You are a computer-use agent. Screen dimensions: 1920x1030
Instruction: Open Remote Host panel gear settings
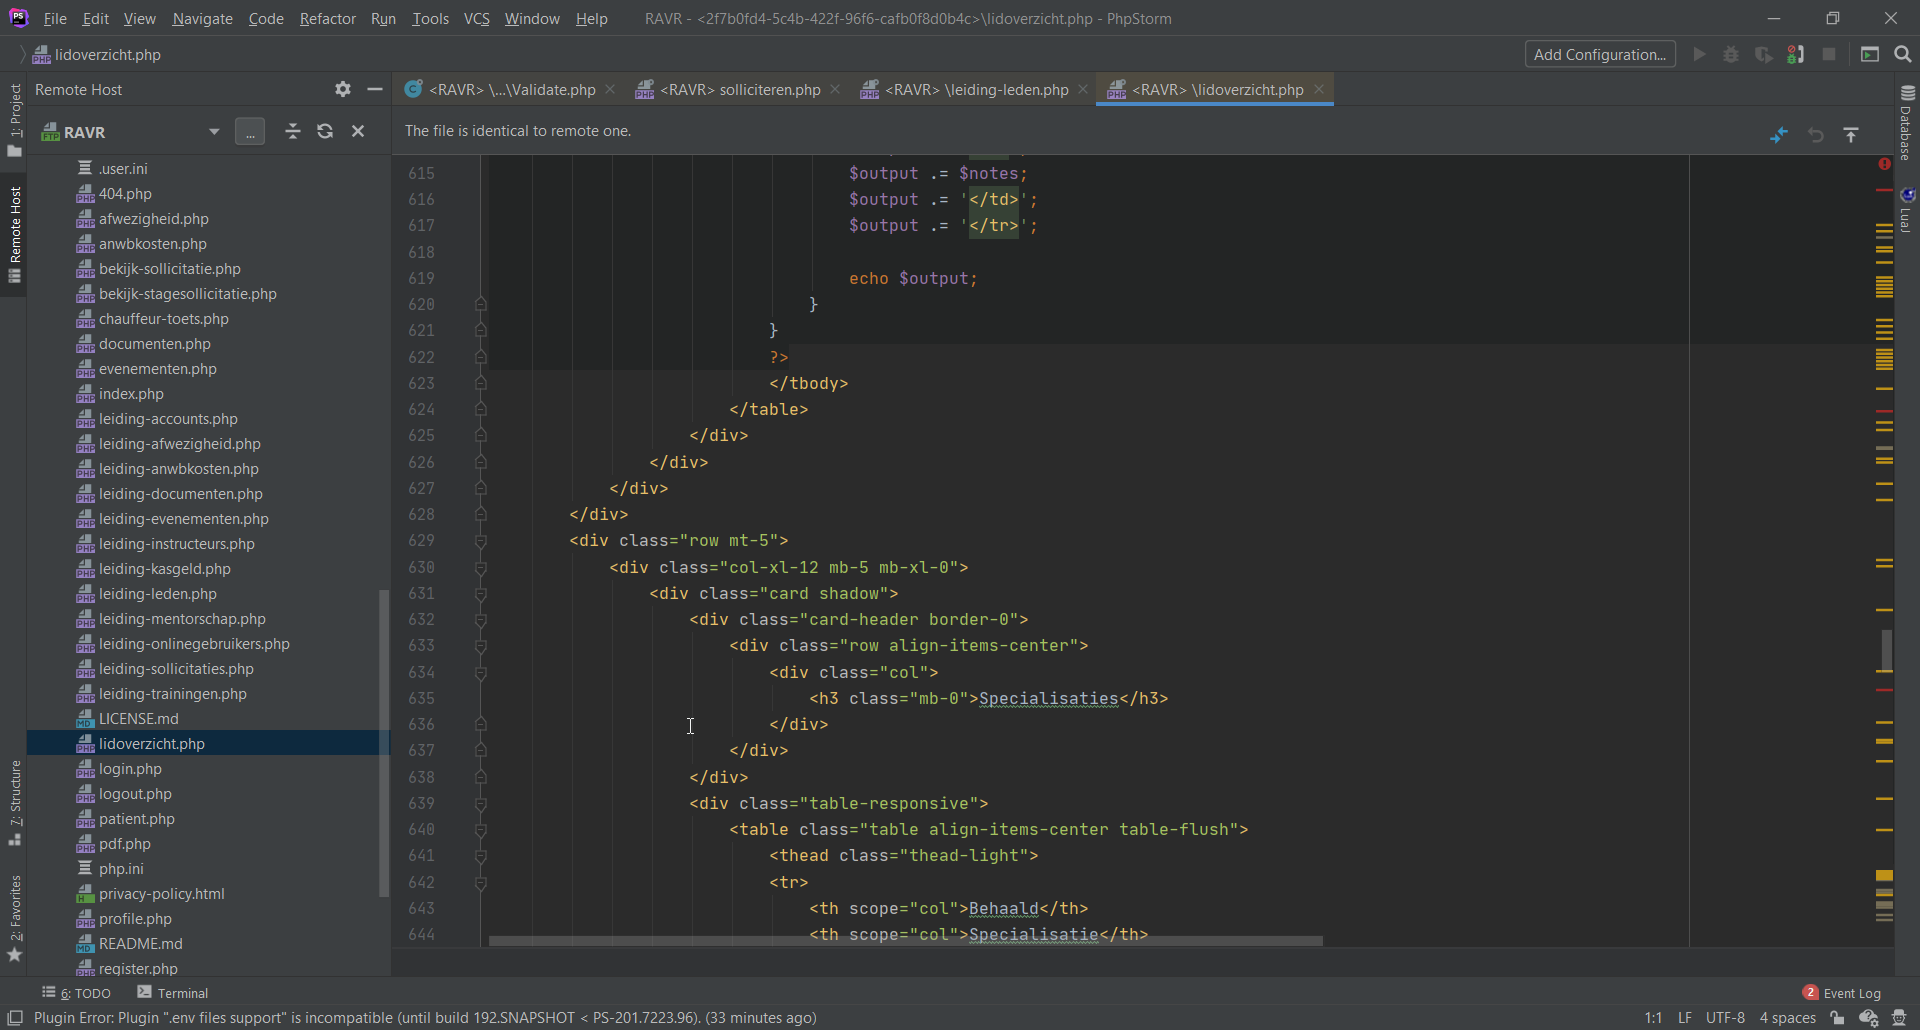(343, 89)
